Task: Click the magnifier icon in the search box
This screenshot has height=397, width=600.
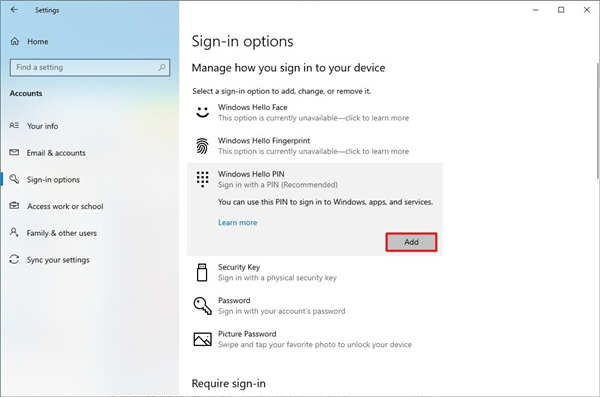Action: (162, 67)
